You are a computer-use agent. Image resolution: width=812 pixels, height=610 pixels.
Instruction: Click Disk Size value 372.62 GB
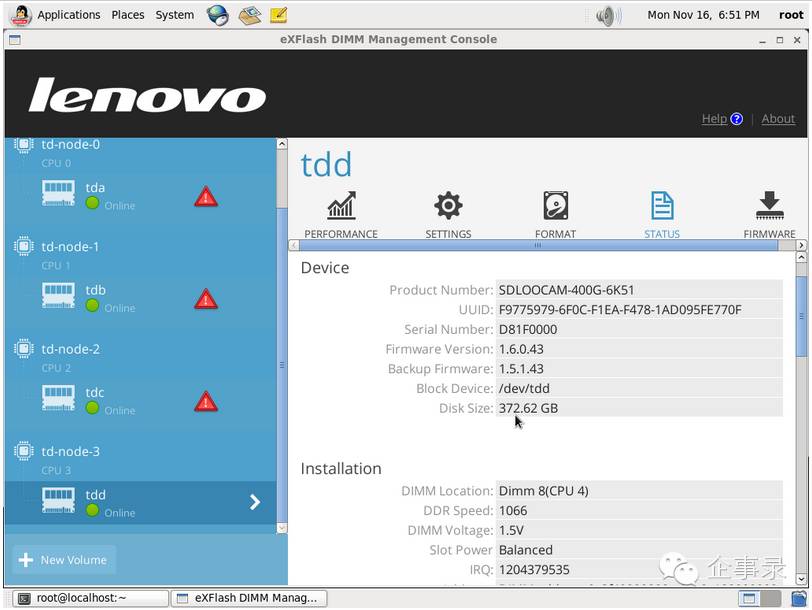pyautogui.click(x=528, y=409)
